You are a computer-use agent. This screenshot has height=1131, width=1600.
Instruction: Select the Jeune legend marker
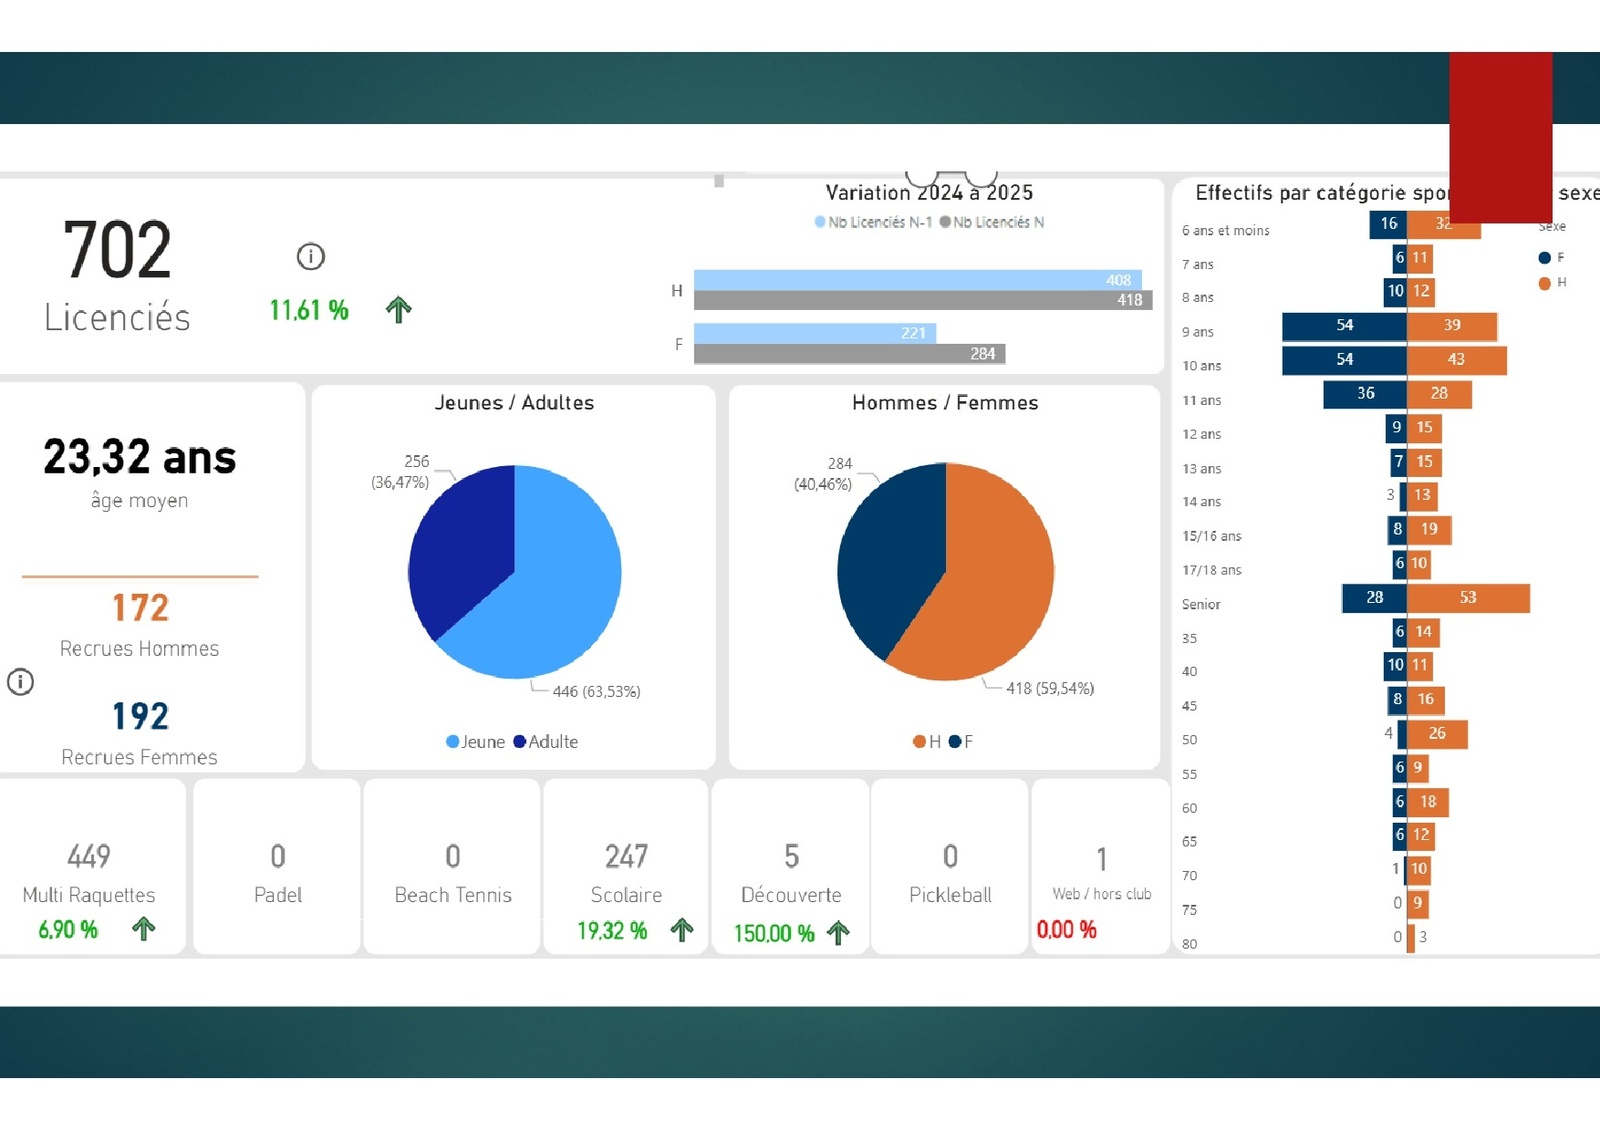tap(453, 742)
